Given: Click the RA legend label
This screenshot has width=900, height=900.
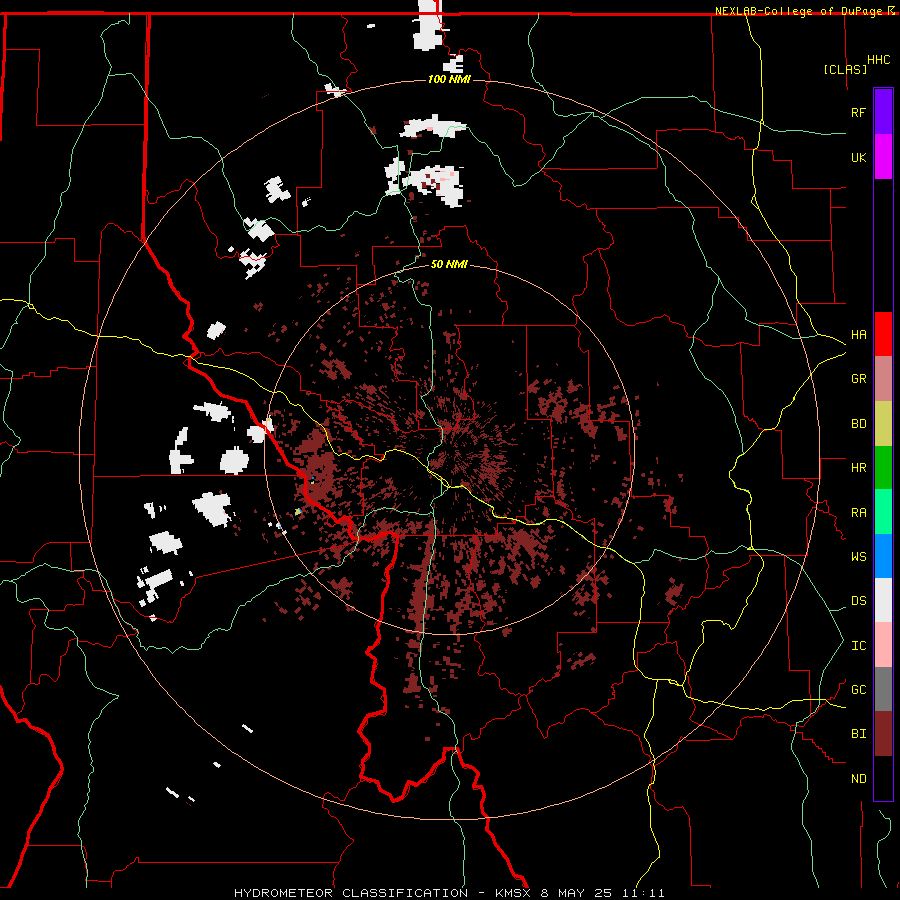Looking at the screenshot, I should pyautogui.click(x=858, y=513).
